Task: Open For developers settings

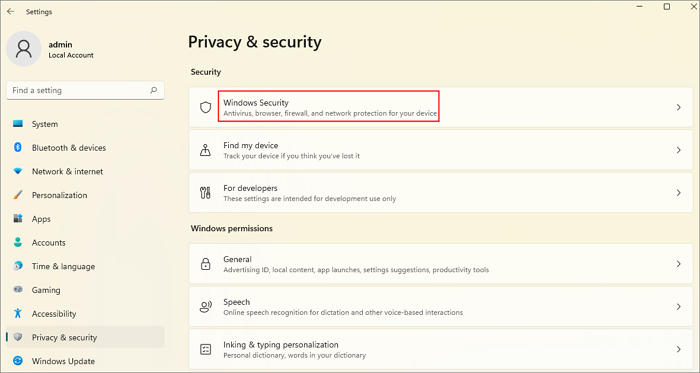Action: tap(441, 193)
